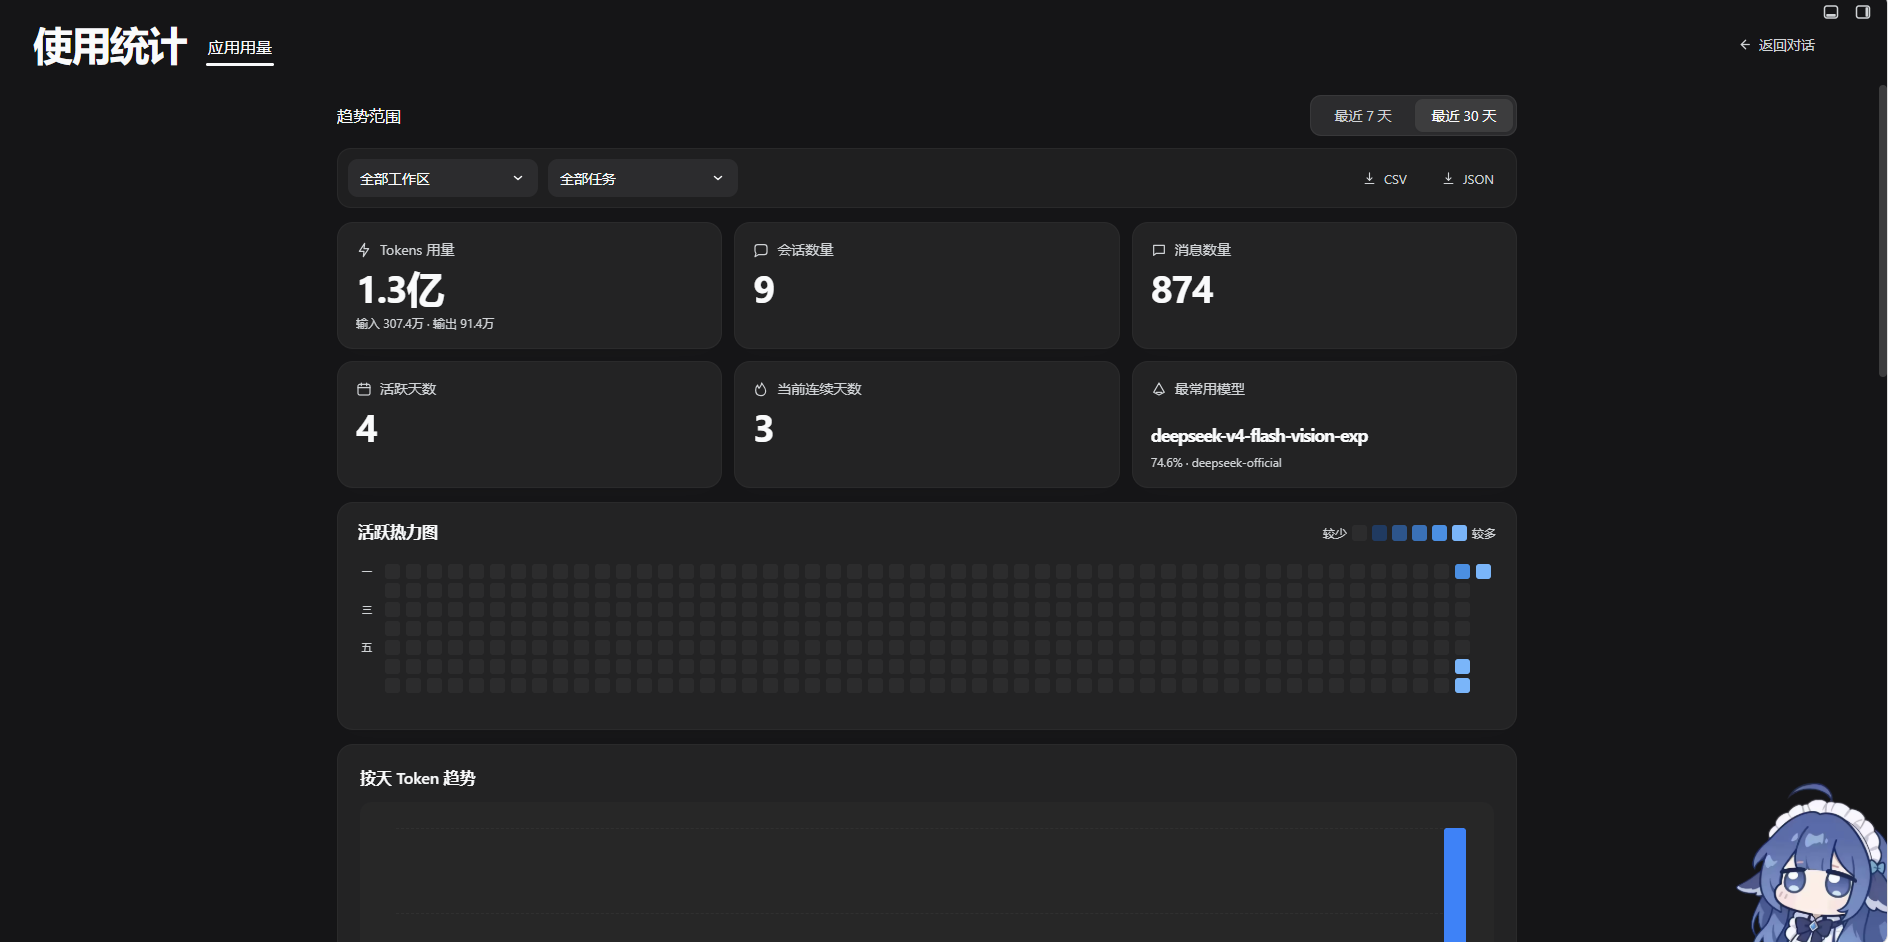Screen dimensions: 1888x942
Task: Click the lightest blue legend swatch near 较多
Action: click(x=1459, y=533)
